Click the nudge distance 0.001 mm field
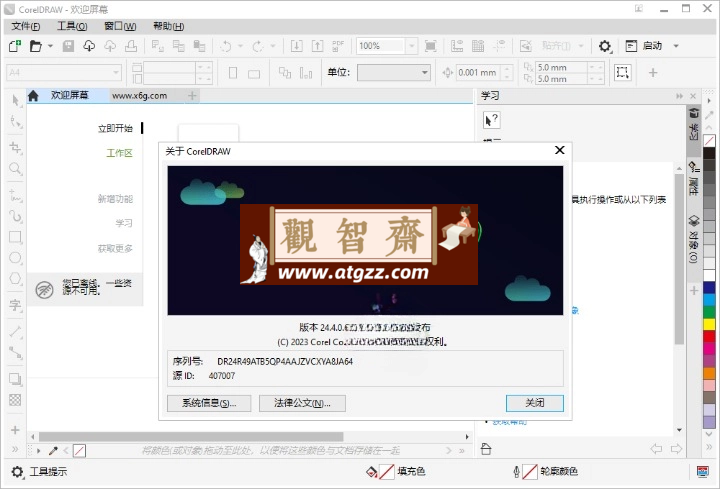This screenshot has height=489, width=720. (478, 73)
